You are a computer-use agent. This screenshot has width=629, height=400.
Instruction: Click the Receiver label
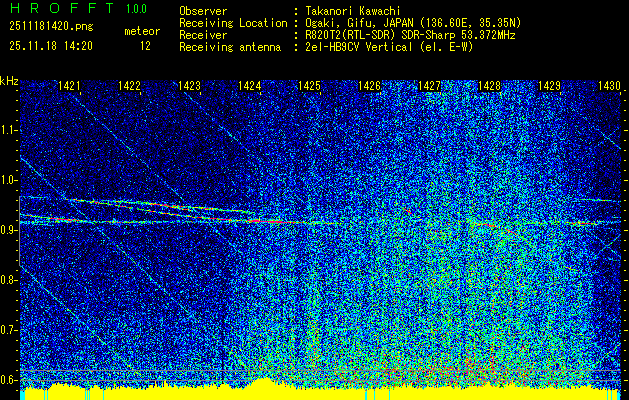pos(203,35)
